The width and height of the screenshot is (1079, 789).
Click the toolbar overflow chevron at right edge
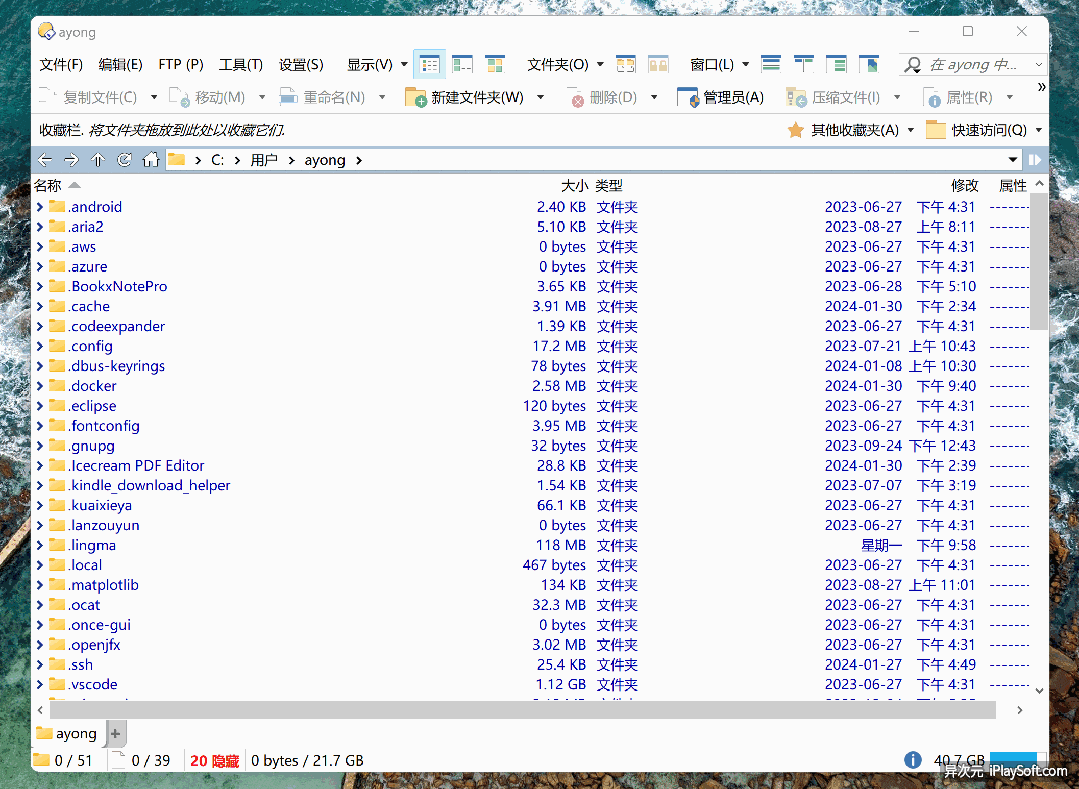pyautogui.click(x=1041, y=87)
